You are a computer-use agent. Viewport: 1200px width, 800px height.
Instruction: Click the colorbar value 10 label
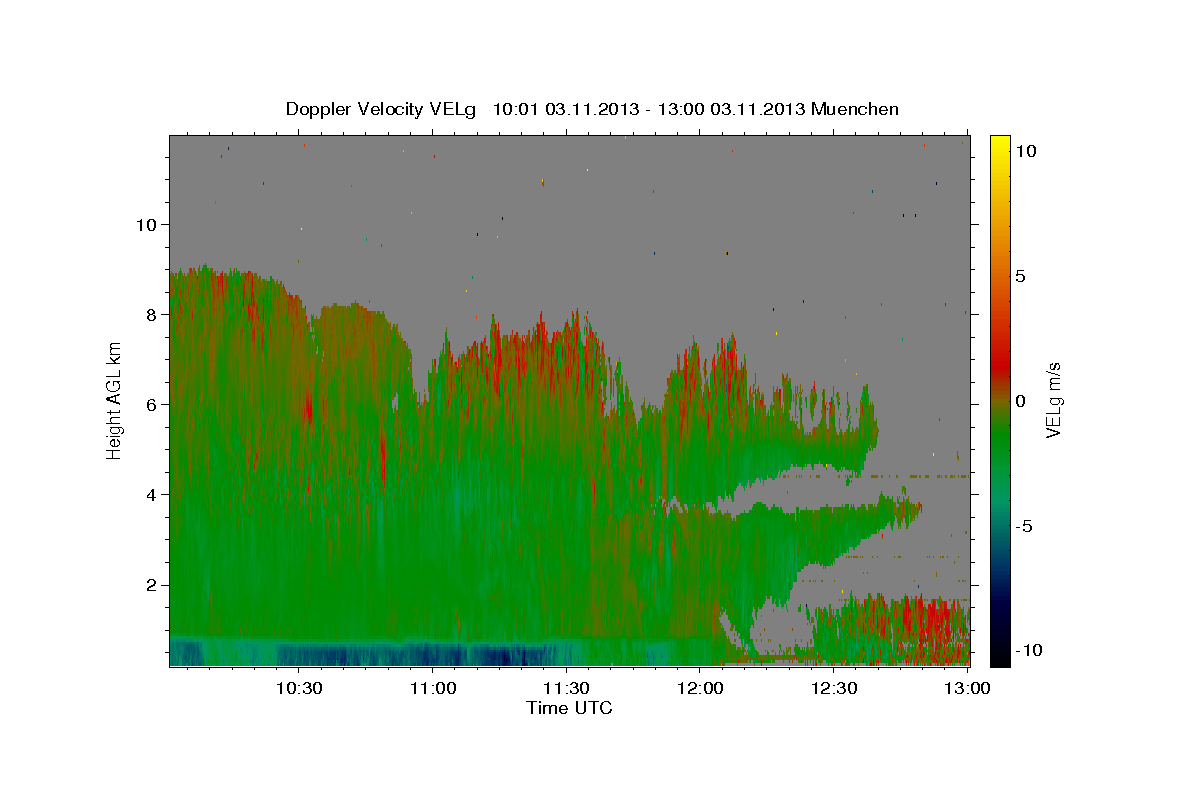(x=1025, y=151)
